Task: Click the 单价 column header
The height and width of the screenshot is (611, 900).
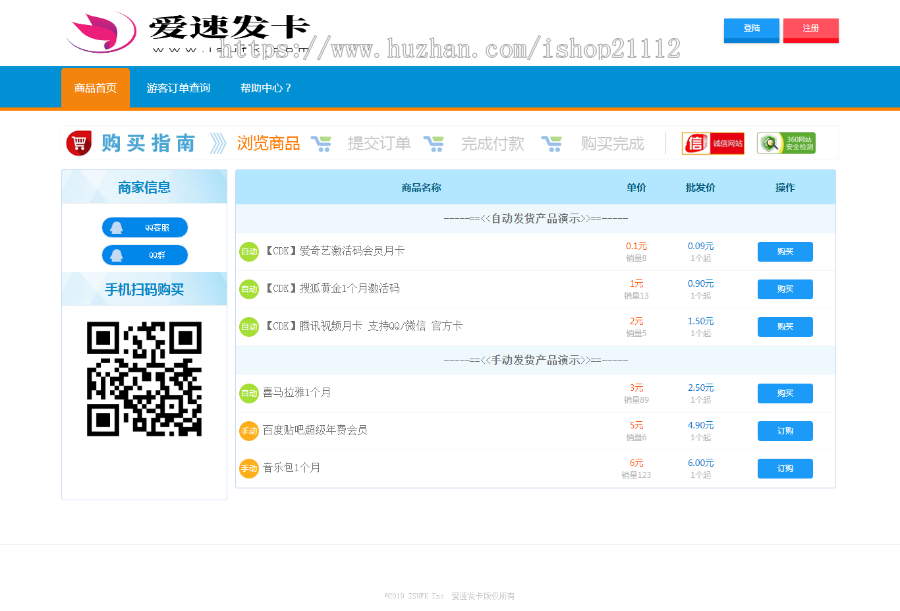Action: [x=636, y=187]
